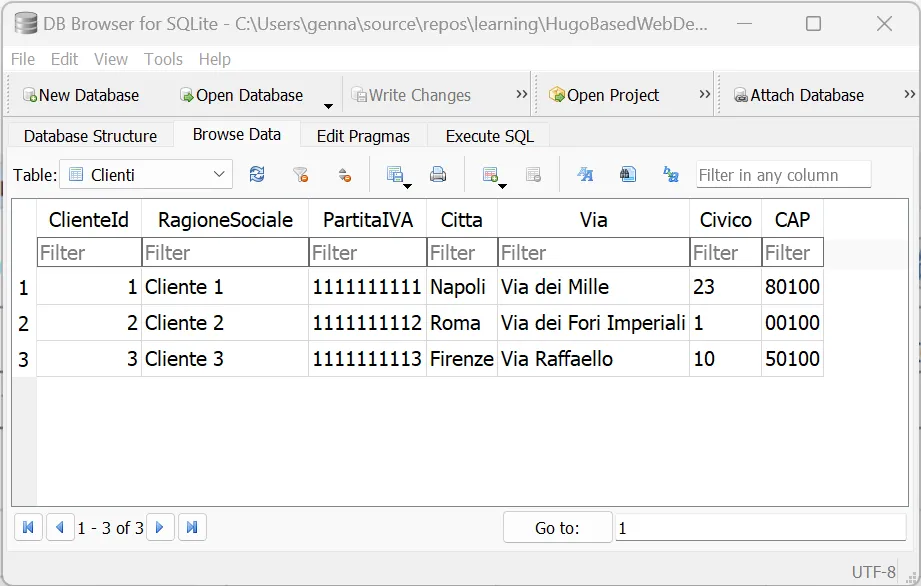Select the cell 'Napoli'
921x586 pixels.
(462, 287)
